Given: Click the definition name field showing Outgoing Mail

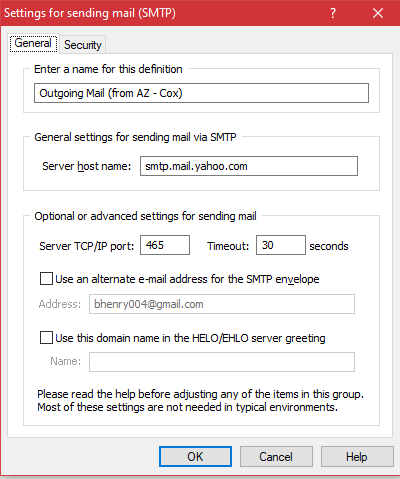Looking at the screenshot, I should click(201, 93).
